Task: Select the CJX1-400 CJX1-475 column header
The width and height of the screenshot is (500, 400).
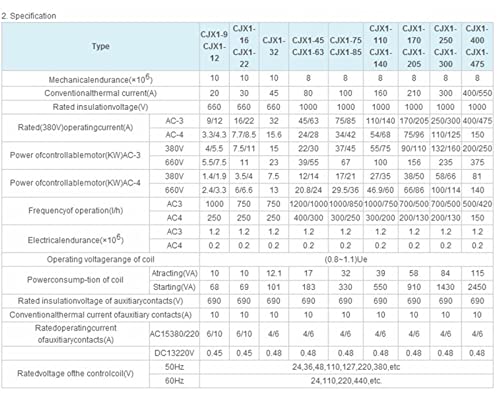Action: [477, 46]
